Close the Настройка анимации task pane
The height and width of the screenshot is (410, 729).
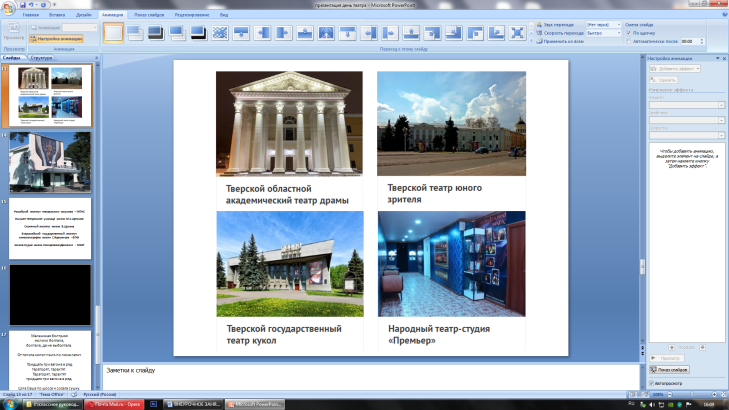click(724, 58)
